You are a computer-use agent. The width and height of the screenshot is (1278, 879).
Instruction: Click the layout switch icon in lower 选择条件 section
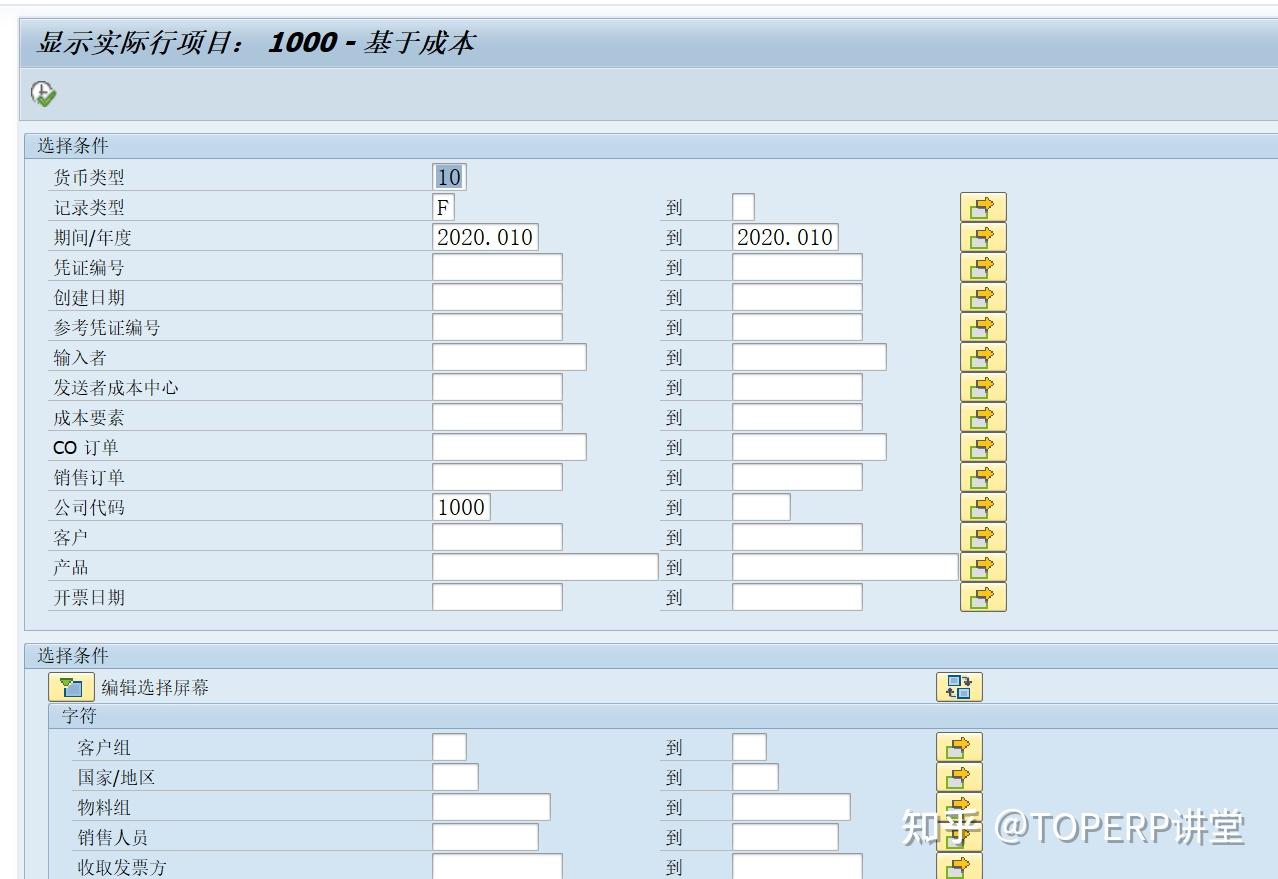pyautogui.click(x=959, y=686)
